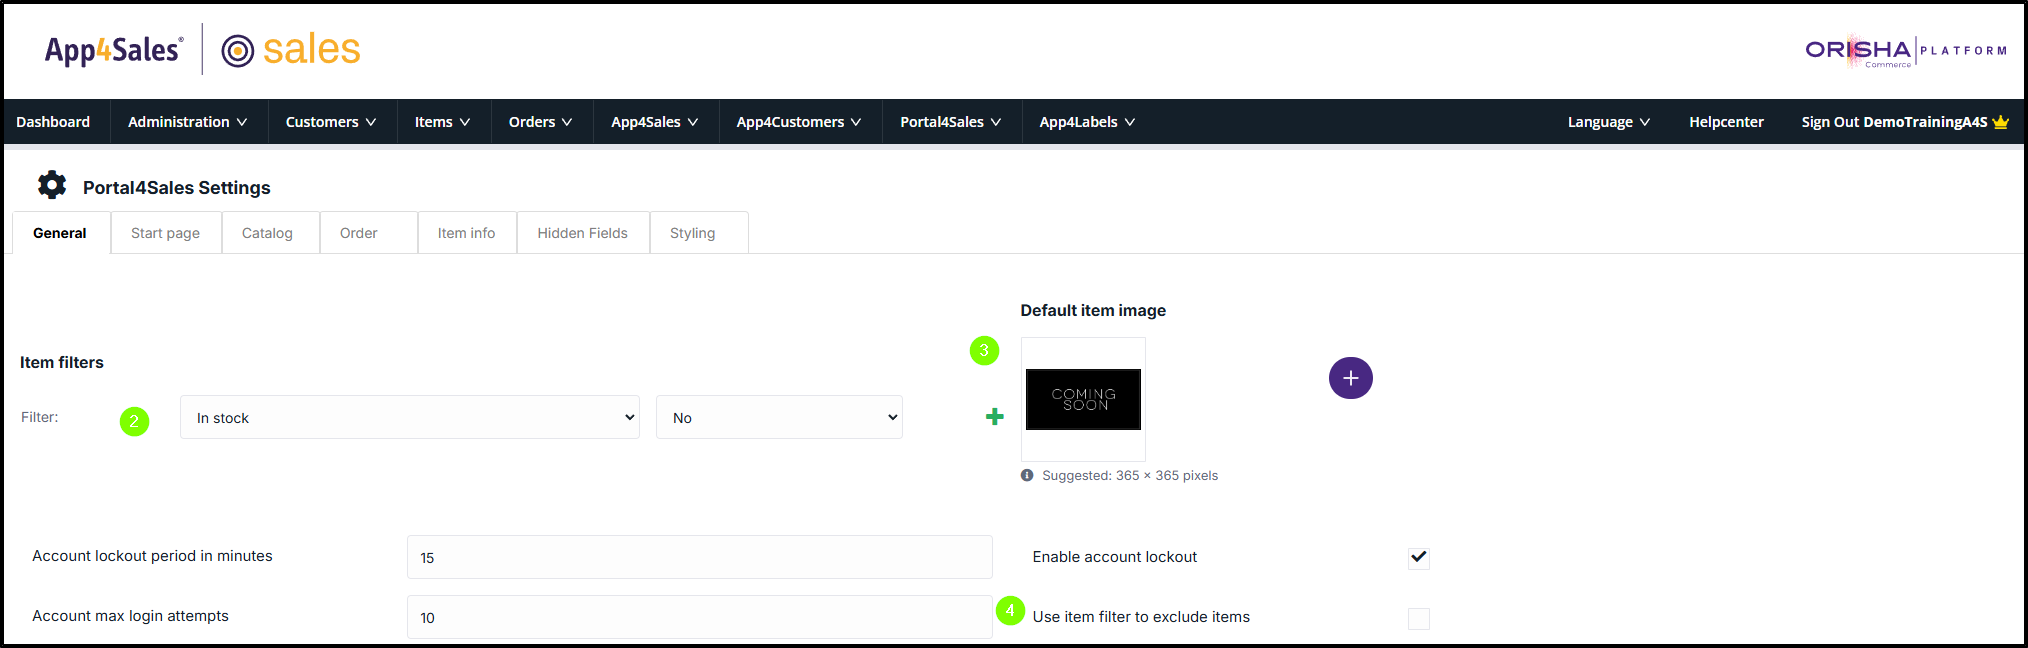Switch to the Item info tab
2028x648 pixels.
[x=466, y=233]
